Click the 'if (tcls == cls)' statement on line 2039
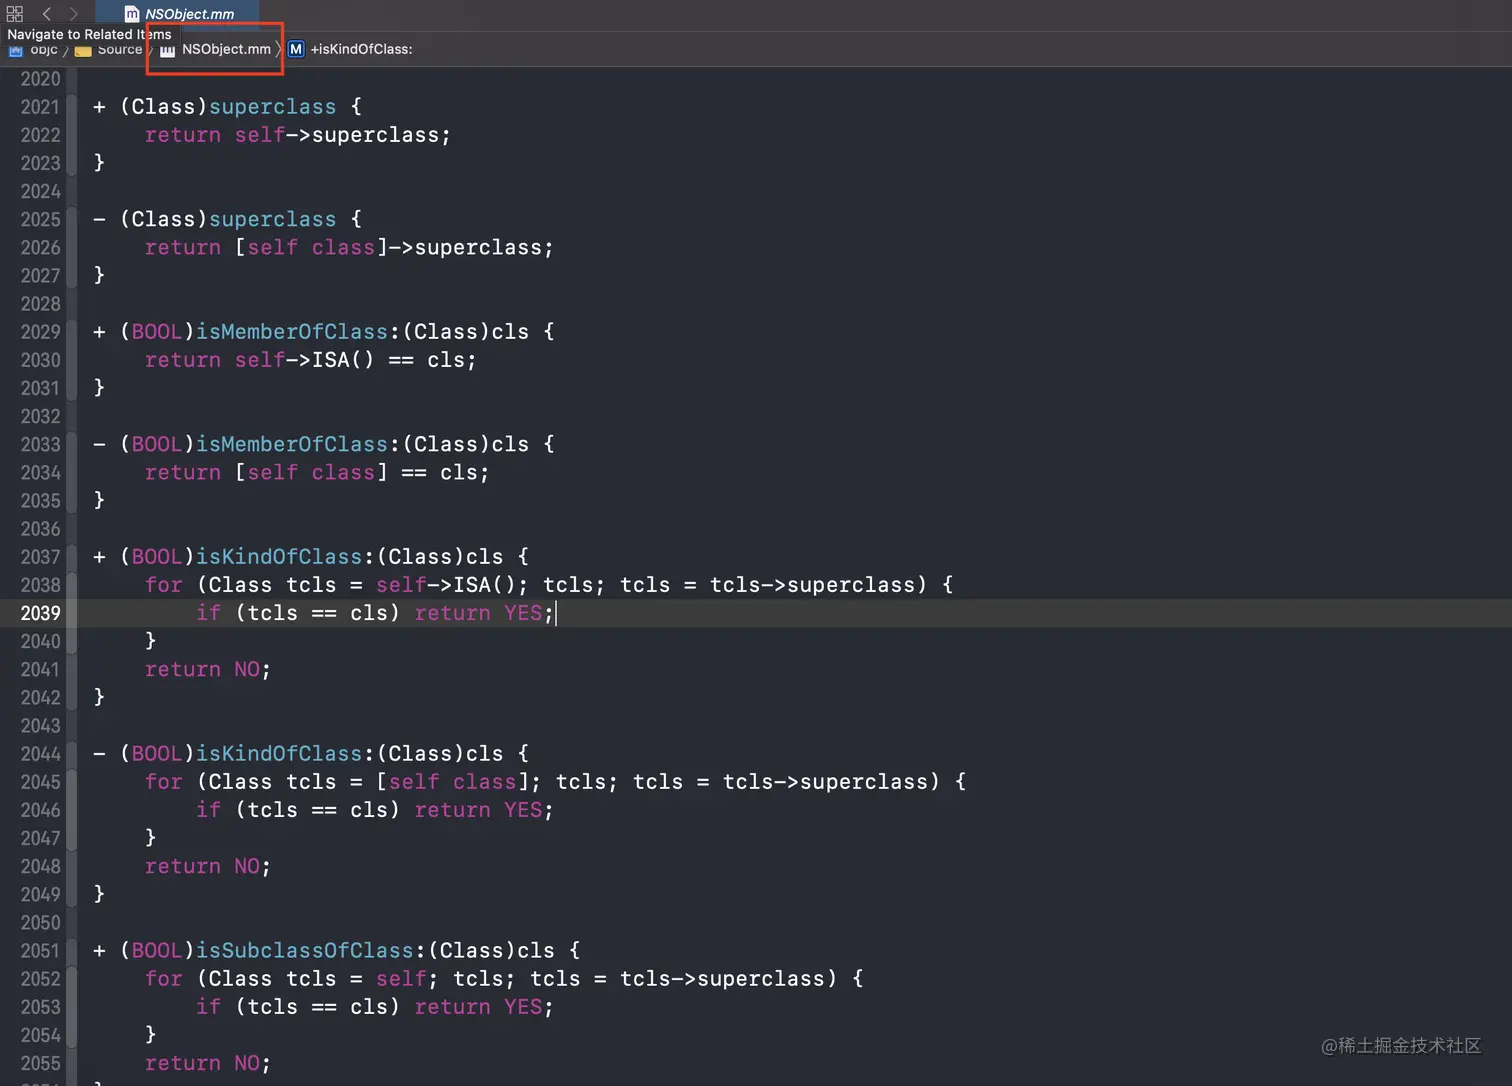 pos(375,613)
